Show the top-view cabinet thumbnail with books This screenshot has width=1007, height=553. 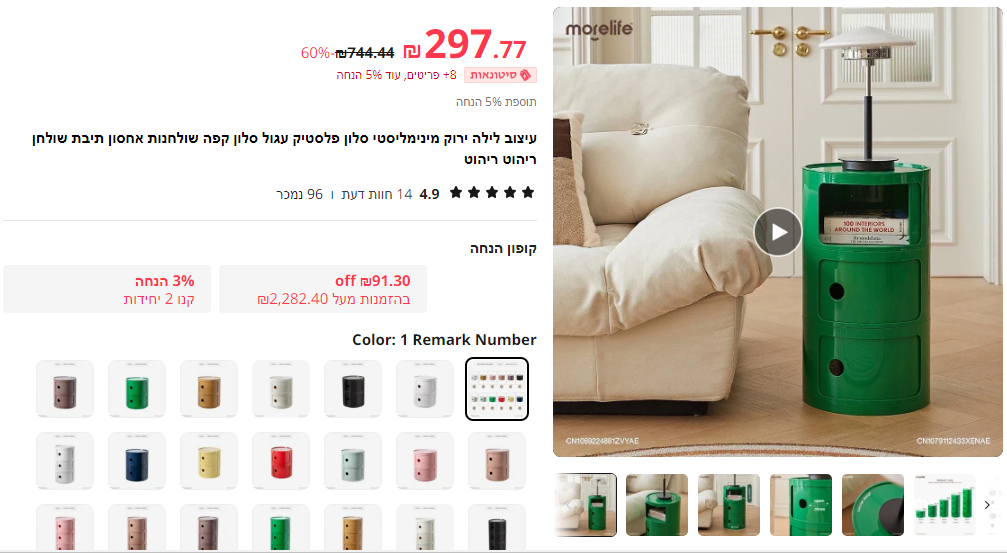(x=657, y=505)
